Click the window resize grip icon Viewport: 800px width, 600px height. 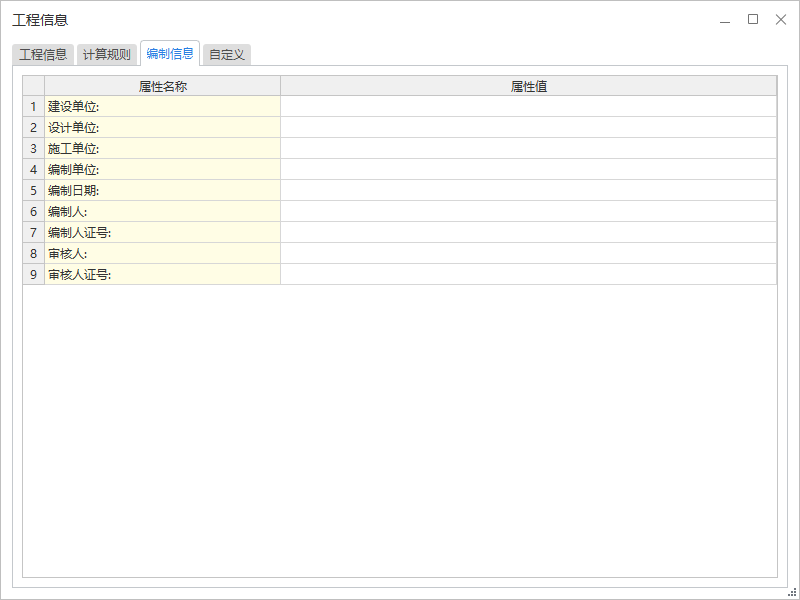(x=792, y=592)
